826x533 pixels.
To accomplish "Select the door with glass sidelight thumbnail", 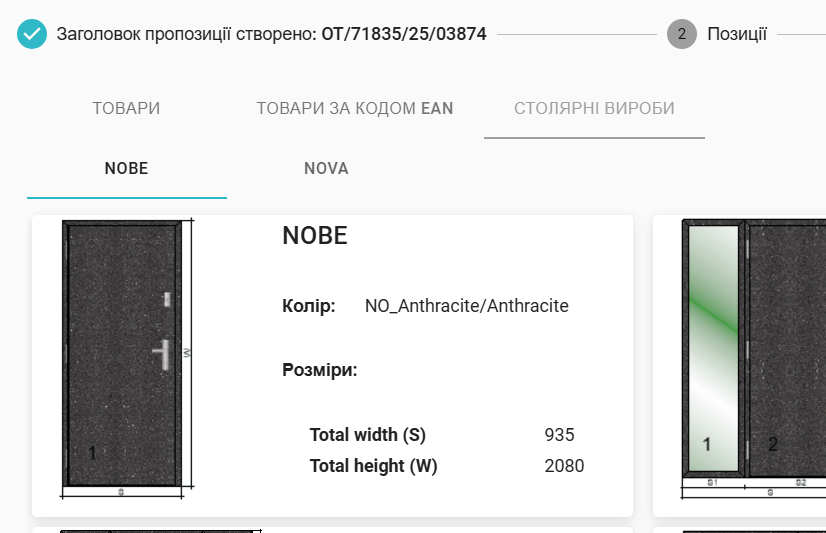I will tap(750, 358).
